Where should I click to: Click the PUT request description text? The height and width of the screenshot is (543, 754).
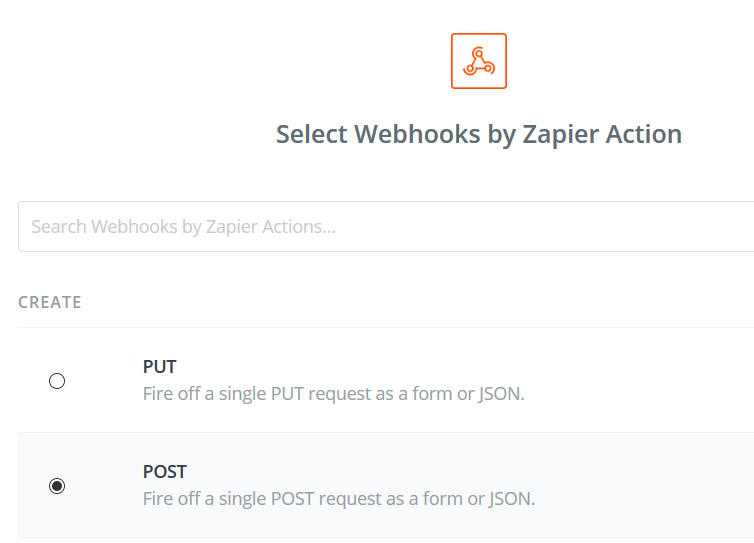point(333,394)
